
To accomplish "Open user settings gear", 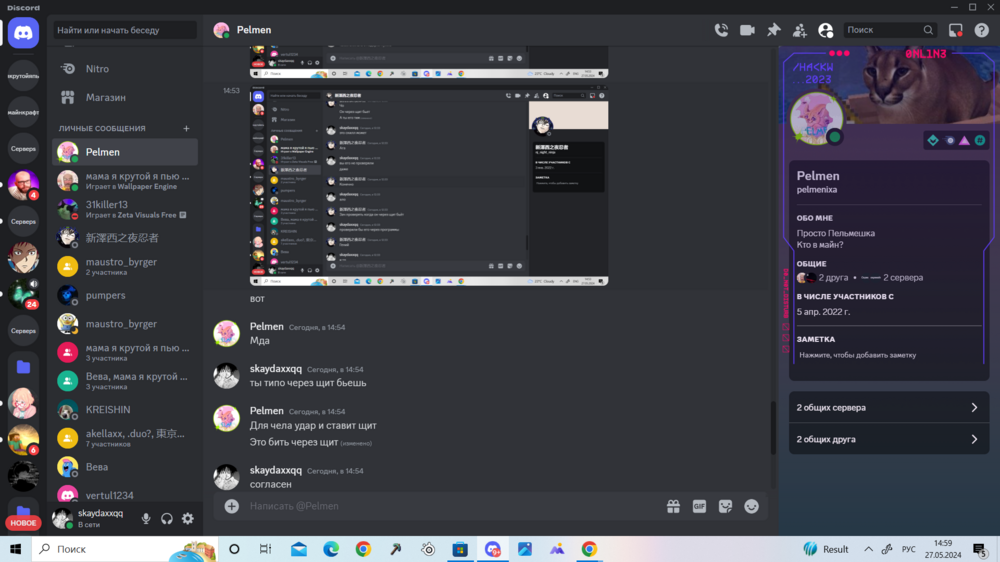I will (188, 519).
